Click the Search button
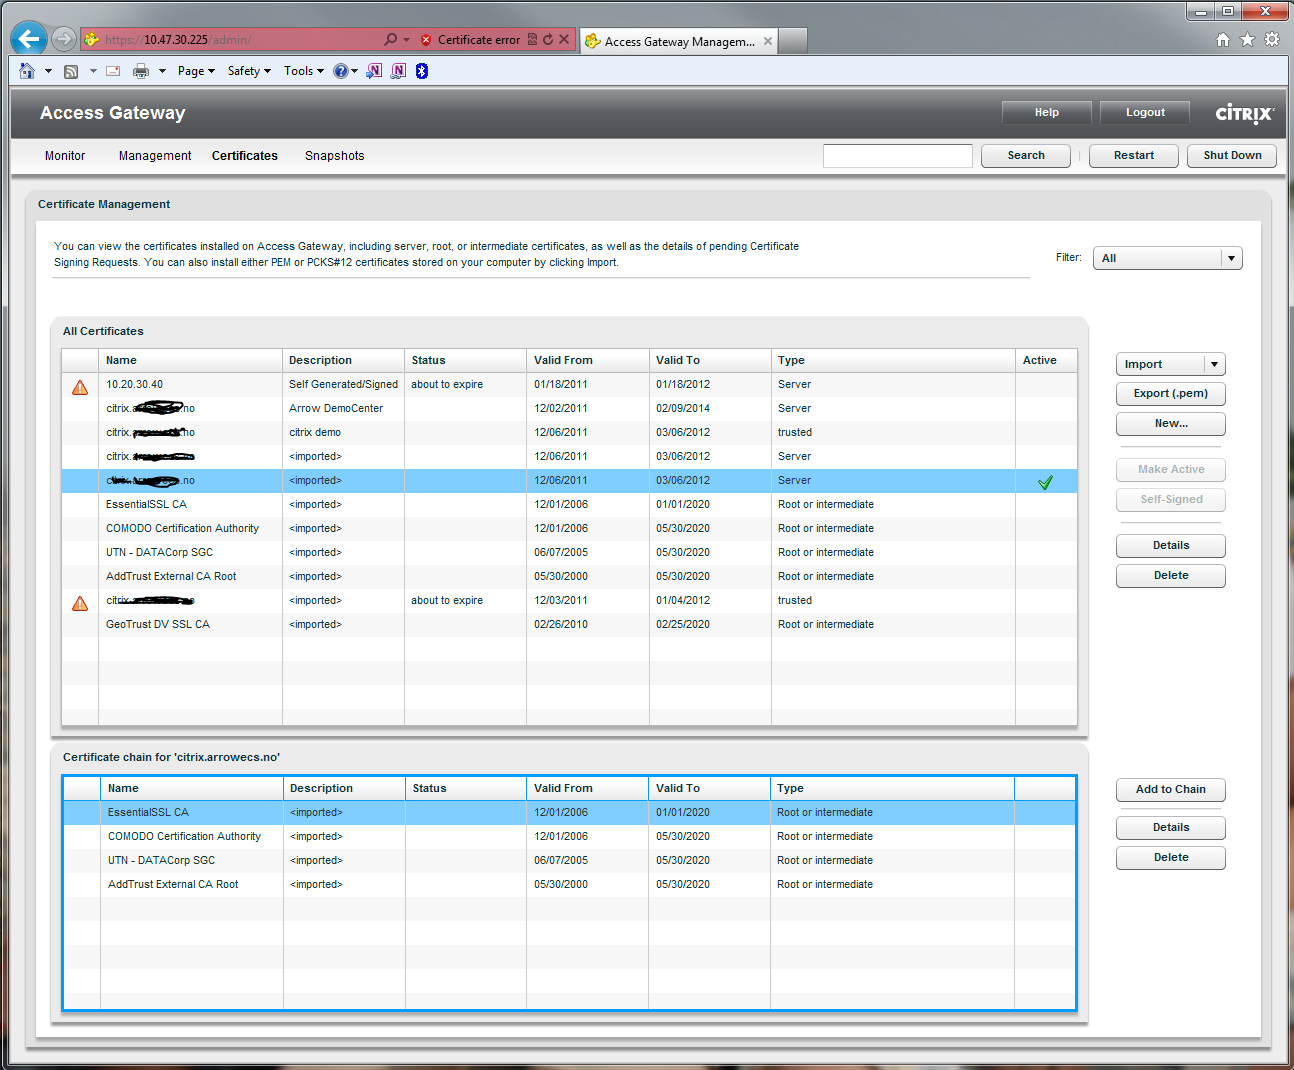Image resolution: width=1294 pixels, height=1070 pixels. pos(1026,156)
